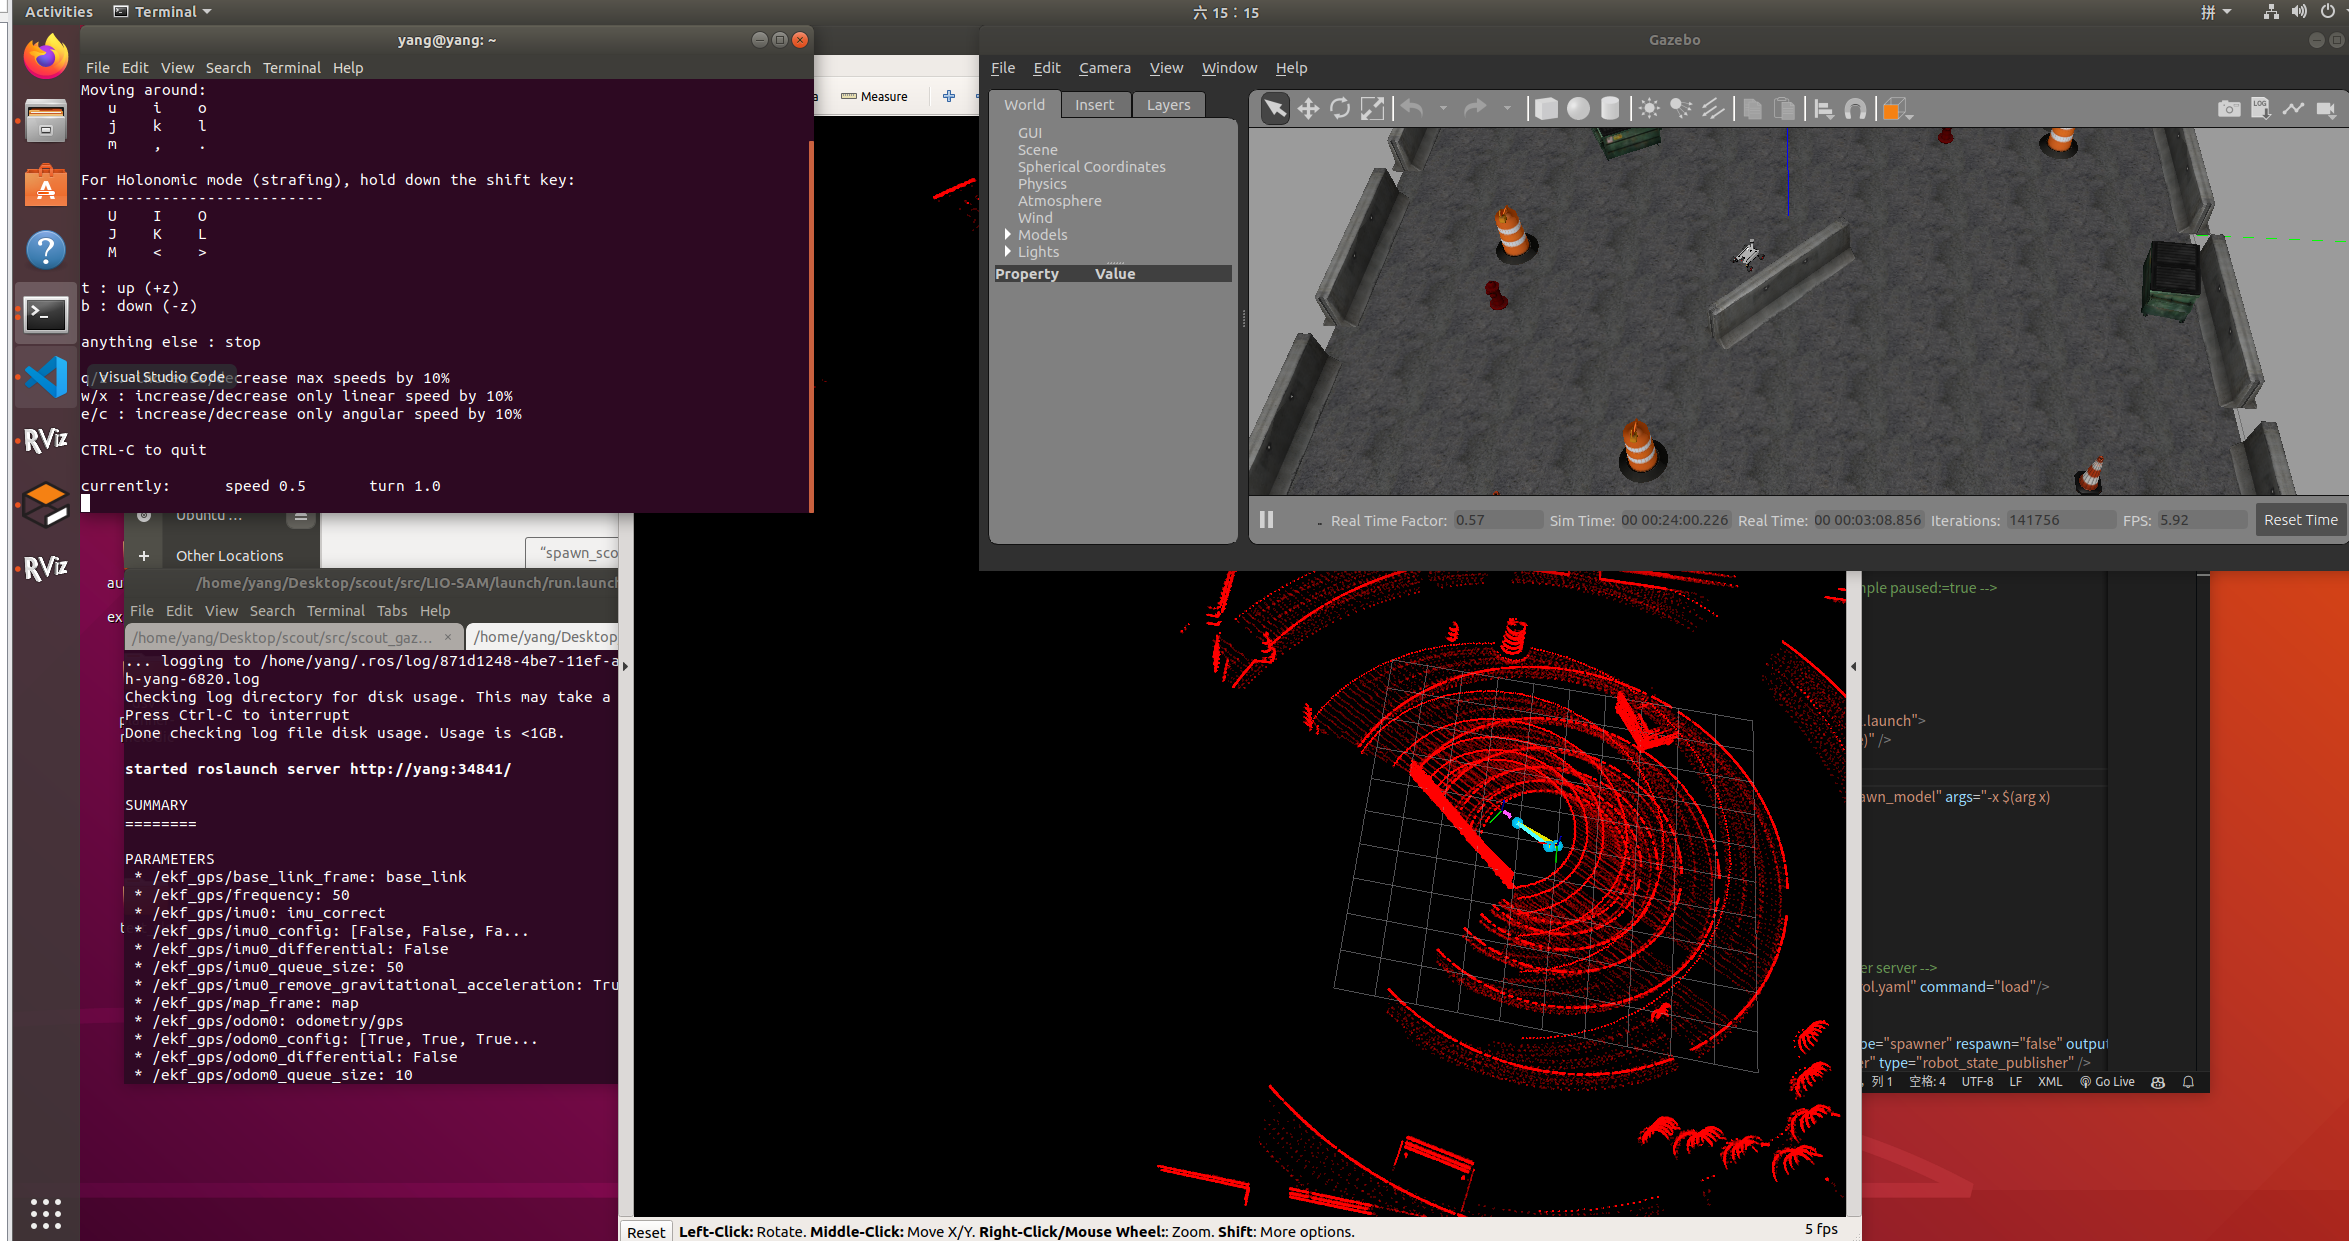
Task: Expand the Models tree node
Action: pos(1007,234)
